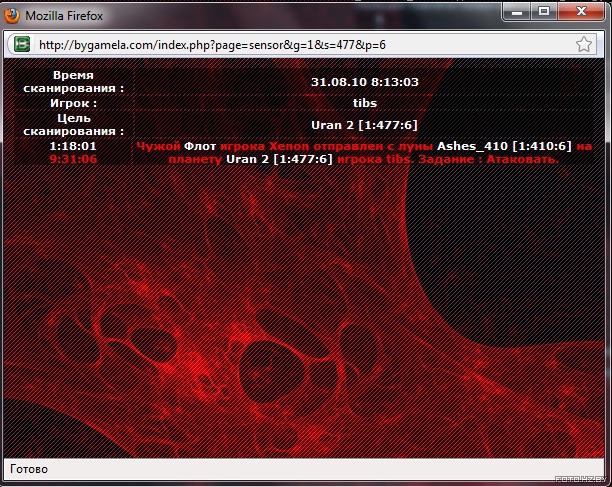This screenshot has height=487, width=612.
Task: Click the Игрок label
Action: [73, 103]
